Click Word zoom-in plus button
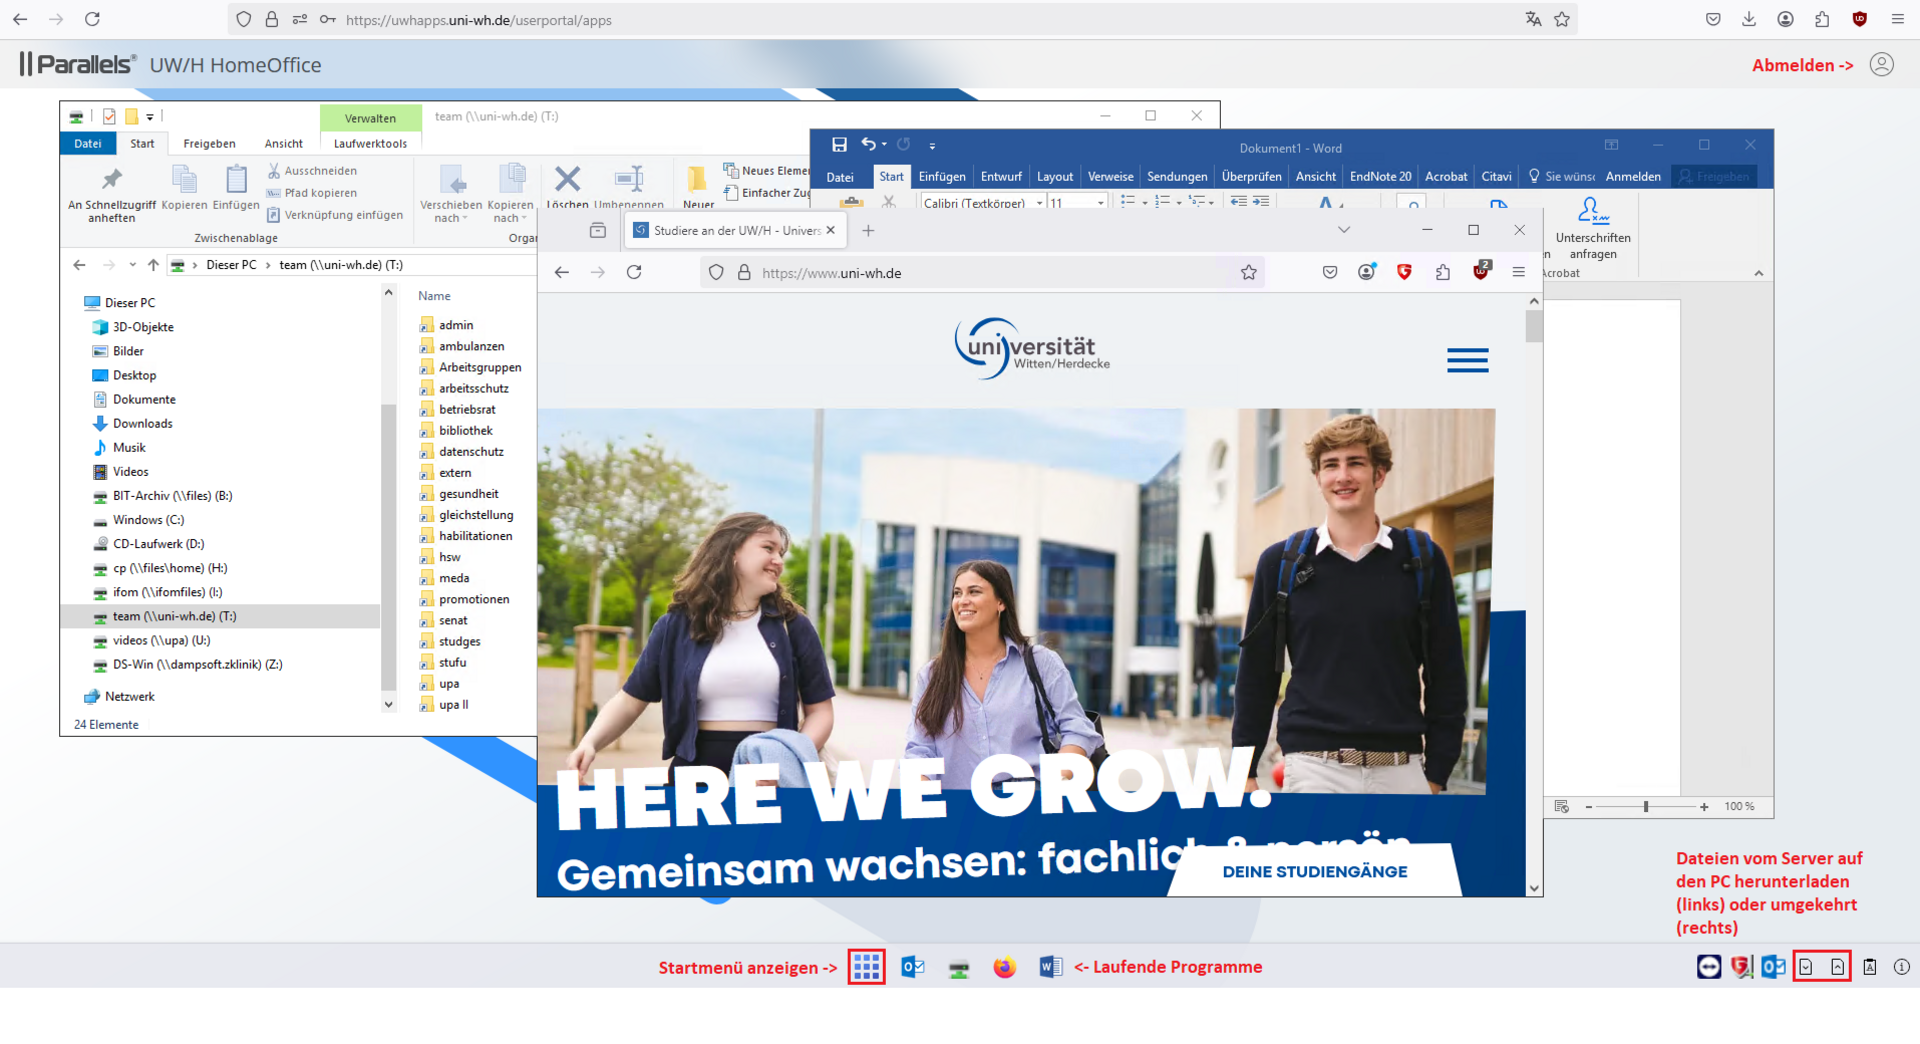1920x1044 pixels. 1704,807
